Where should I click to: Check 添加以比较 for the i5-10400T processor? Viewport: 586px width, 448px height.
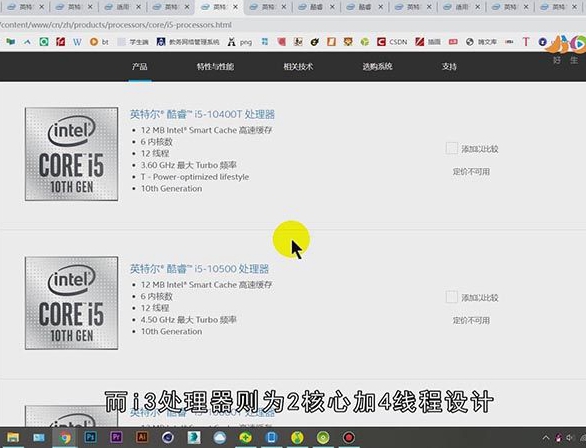pos(451,149)
